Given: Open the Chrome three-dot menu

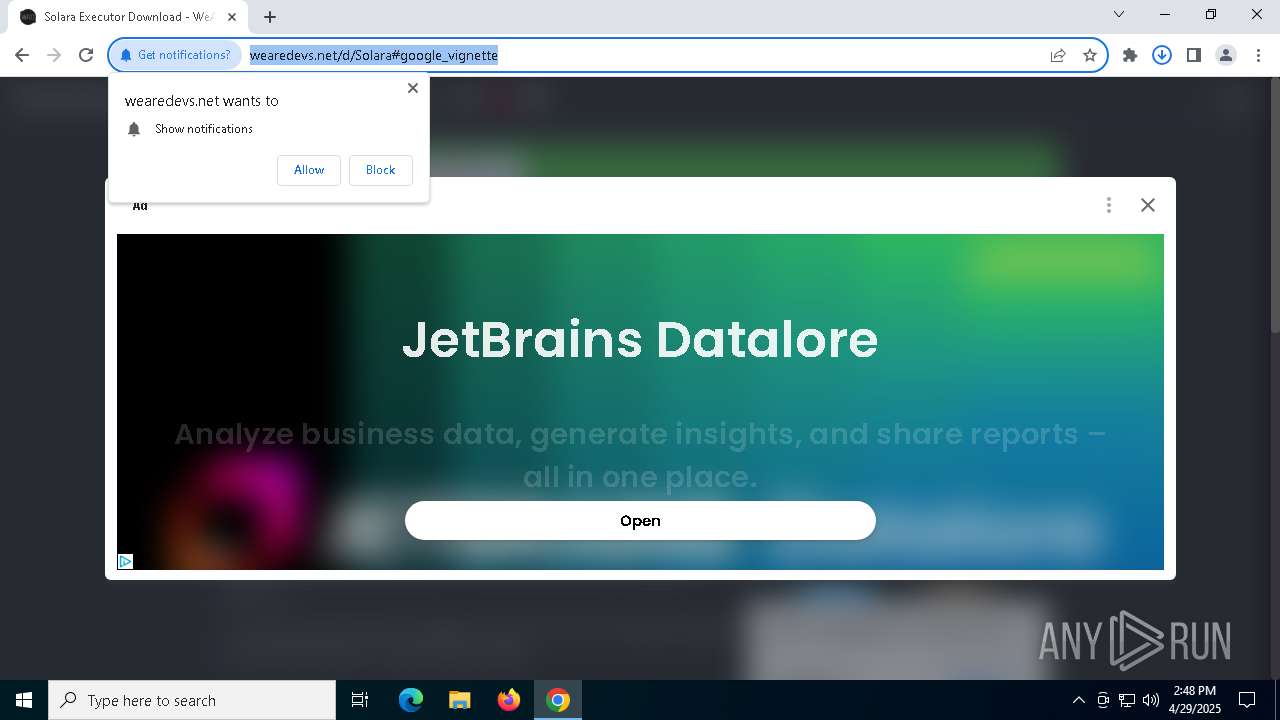Looking at the screenshot, I should 1258,55.
